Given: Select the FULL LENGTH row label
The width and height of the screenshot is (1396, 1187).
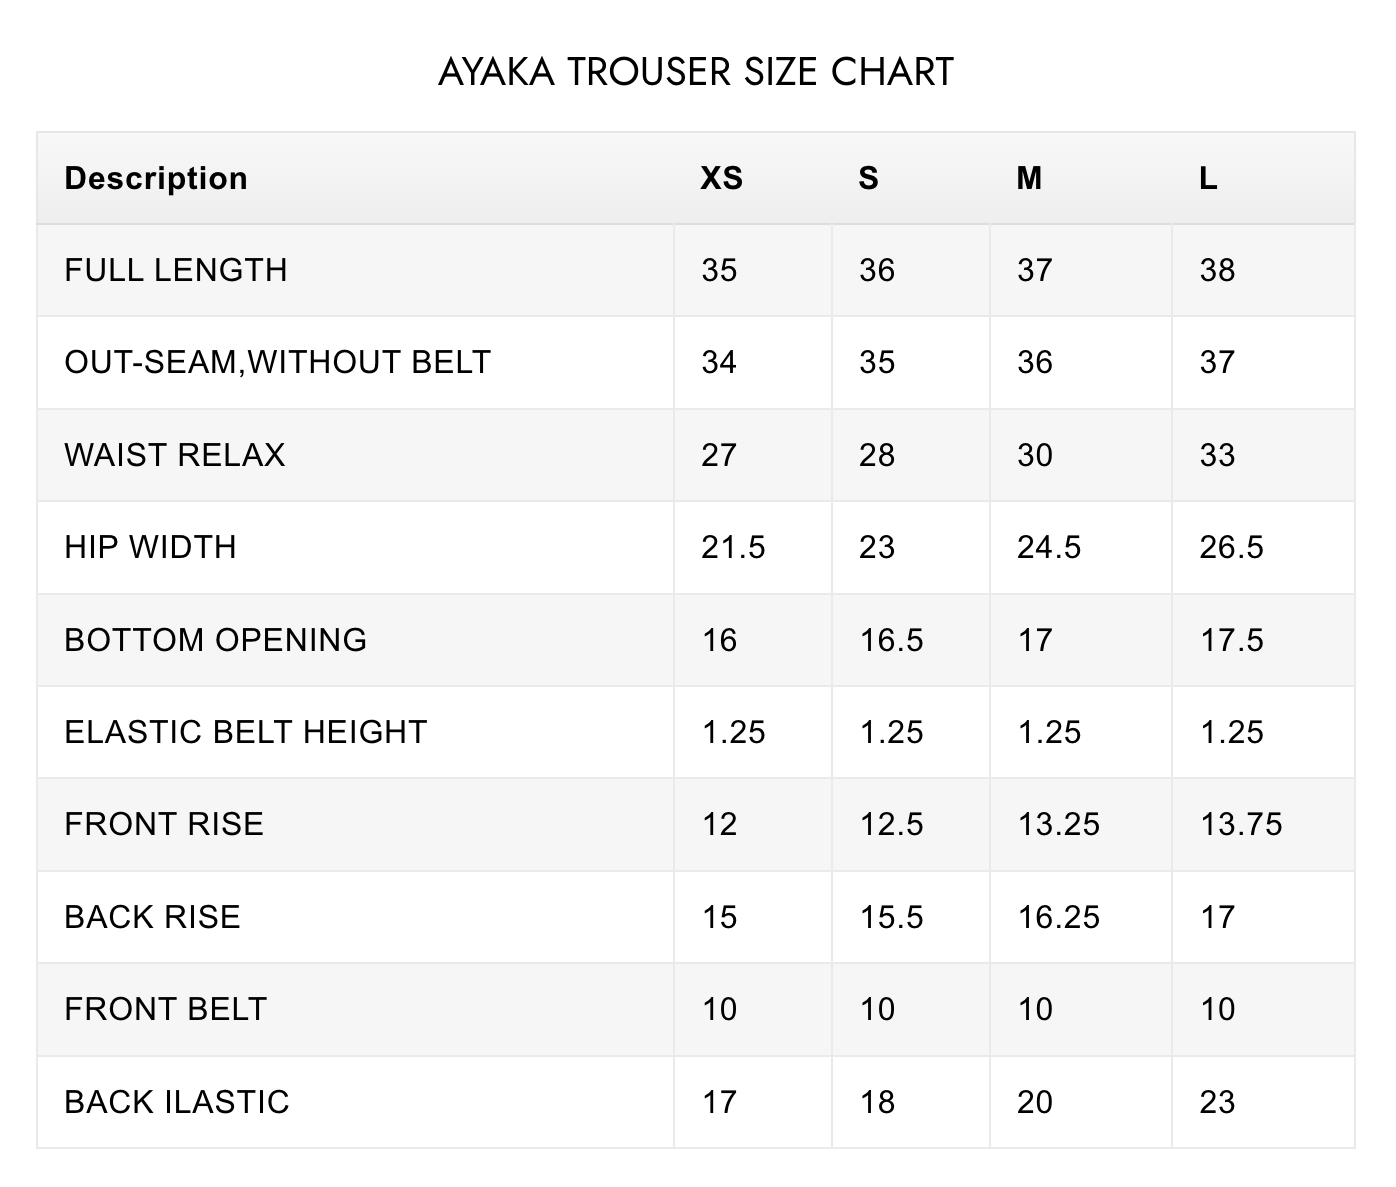Looking at the screenshot, I should click(176, 270).
